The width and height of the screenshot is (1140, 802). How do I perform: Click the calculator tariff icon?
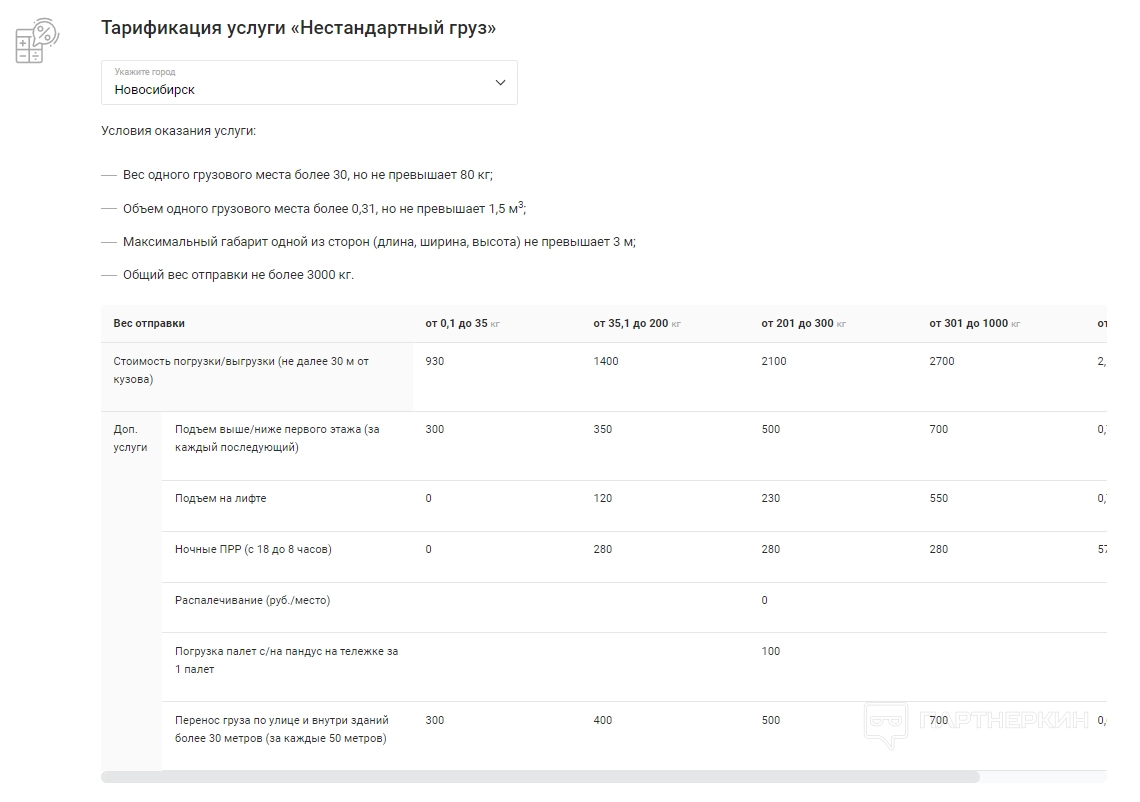click(x=37, y=42)
